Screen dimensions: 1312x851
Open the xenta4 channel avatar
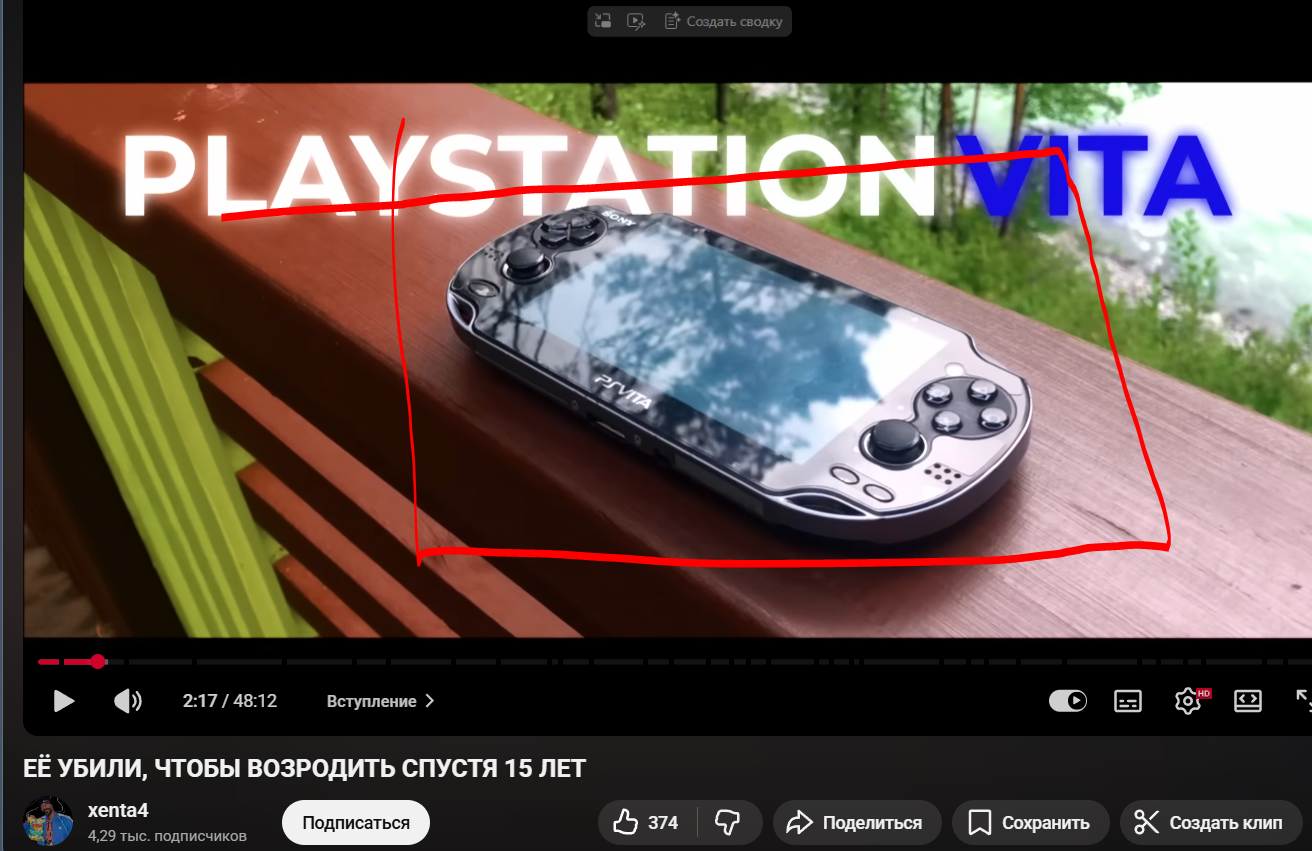pyautogui.click(x=48, y=821)
